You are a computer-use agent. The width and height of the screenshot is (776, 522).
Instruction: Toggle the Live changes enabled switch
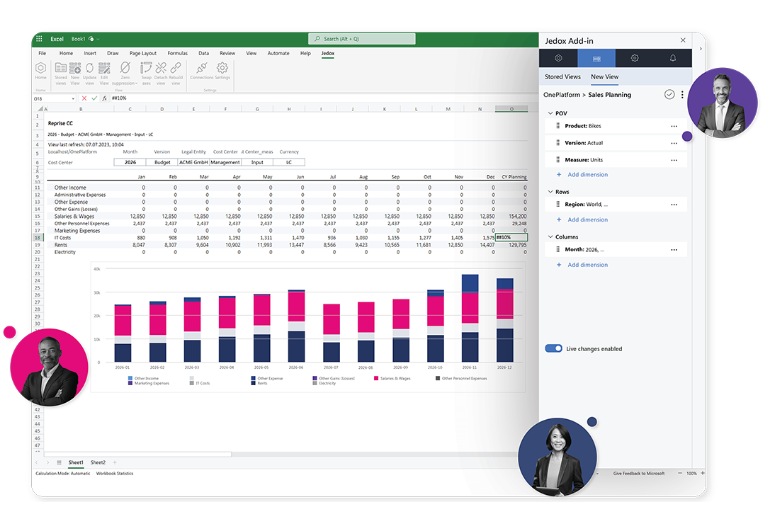coord(553,349)
